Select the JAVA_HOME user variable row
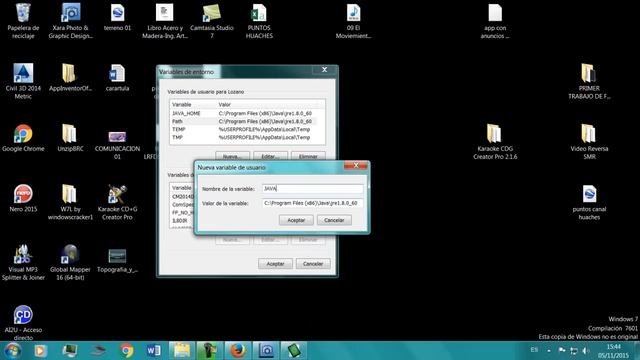Screen dimensions: 640x360 pos(247,113)
